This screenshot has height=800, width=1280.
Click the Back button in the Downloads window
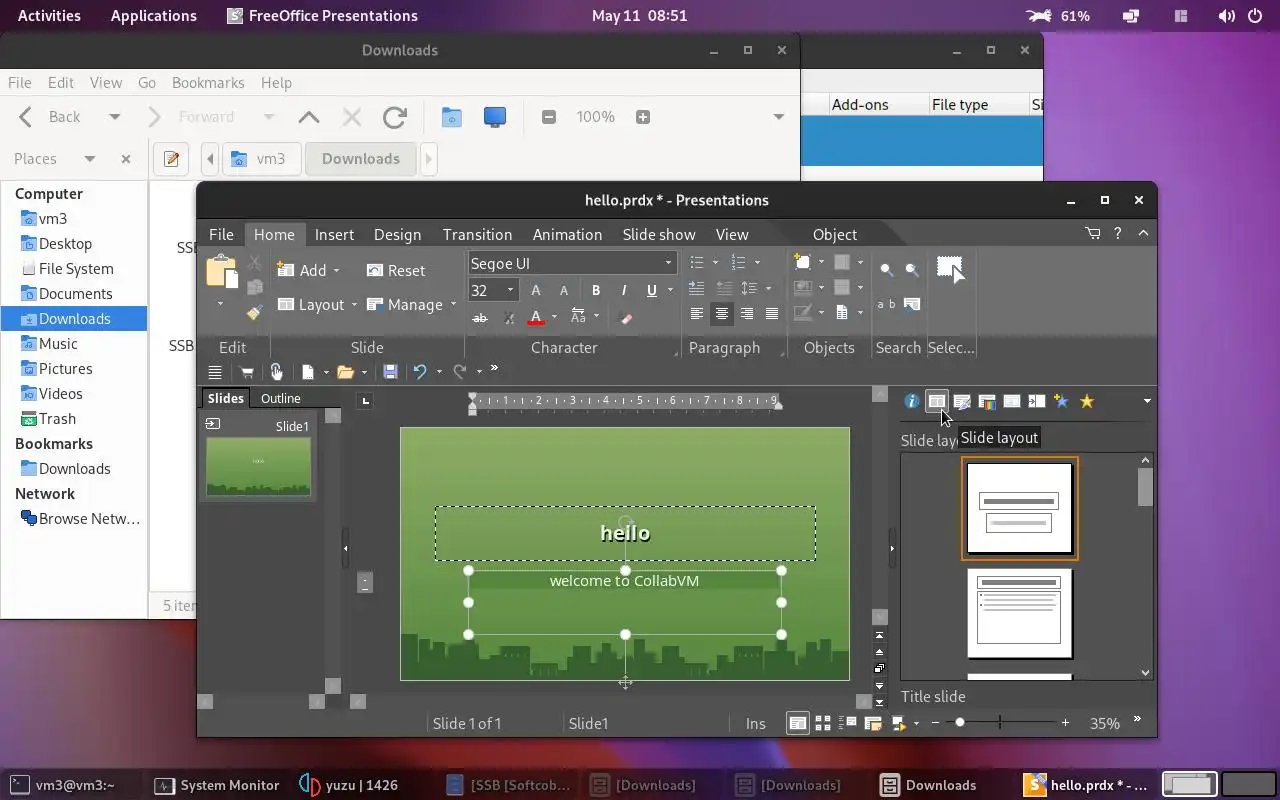(x=51, y=117)
